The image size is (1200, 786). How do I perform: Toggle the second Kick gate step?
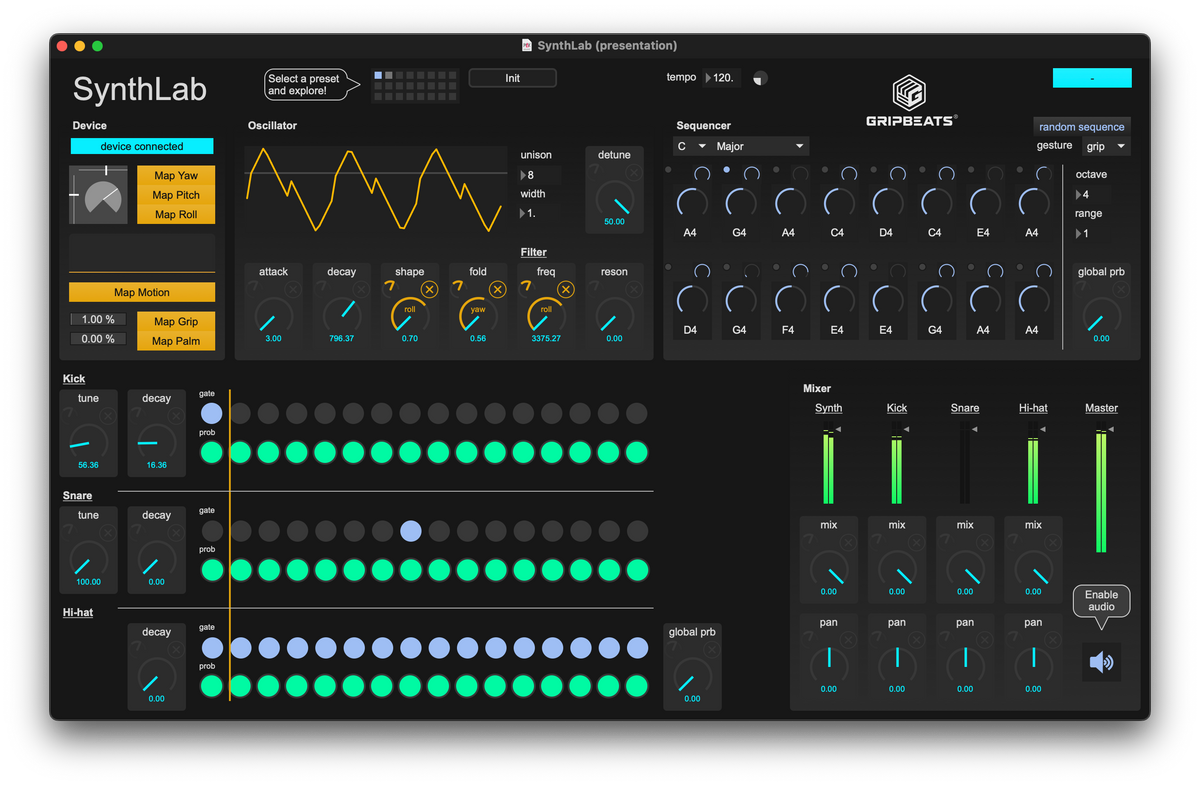click(240, 413)
